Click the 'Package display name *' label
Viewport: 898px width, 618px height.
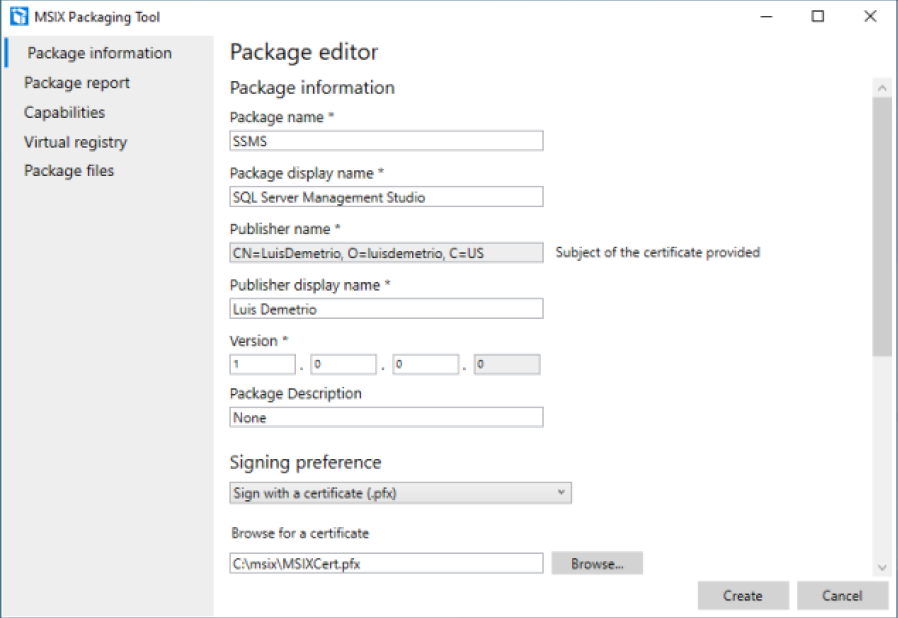[x=306, y=173]
